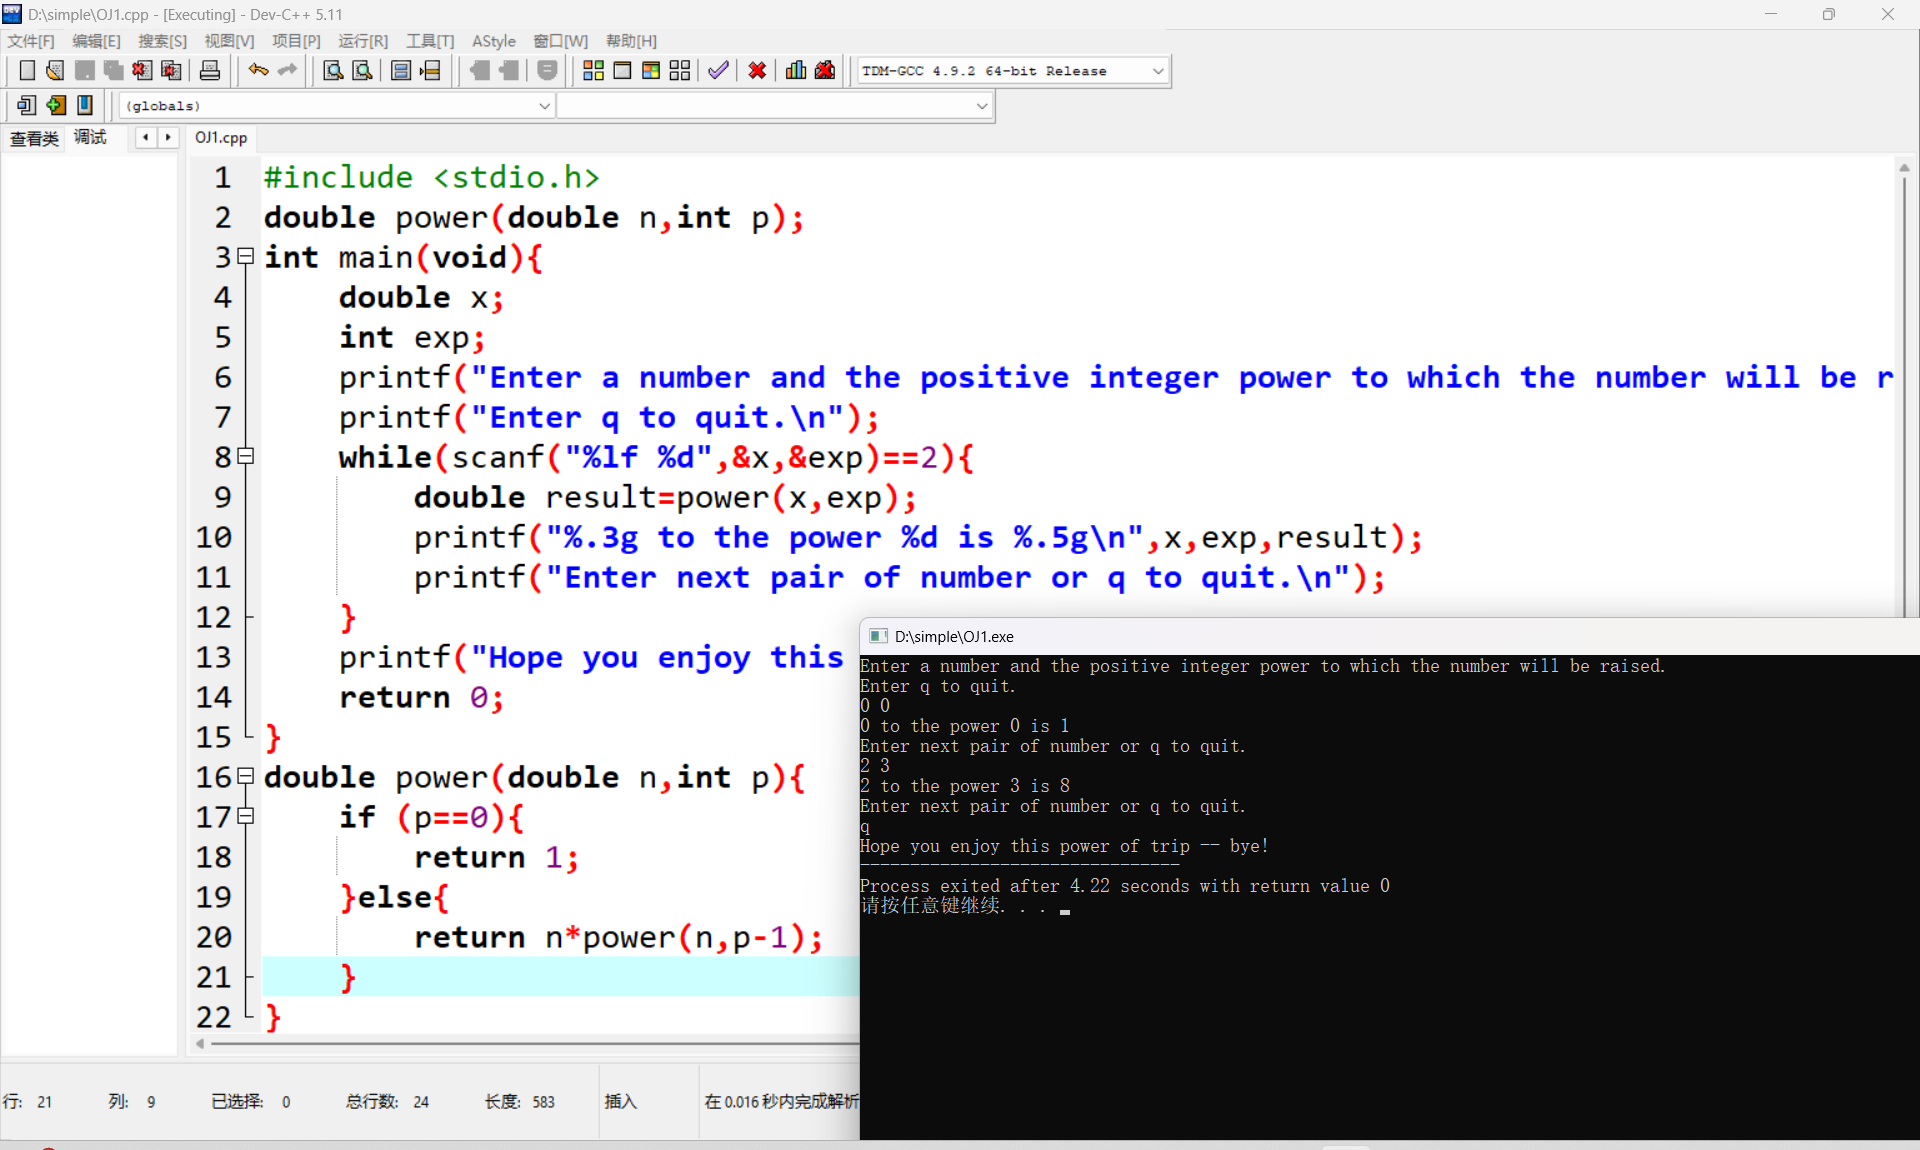The height and width of the screenshot is (1150, 1920).
Task: Expand the (globals) class dropdown
Action: [544, 106]
